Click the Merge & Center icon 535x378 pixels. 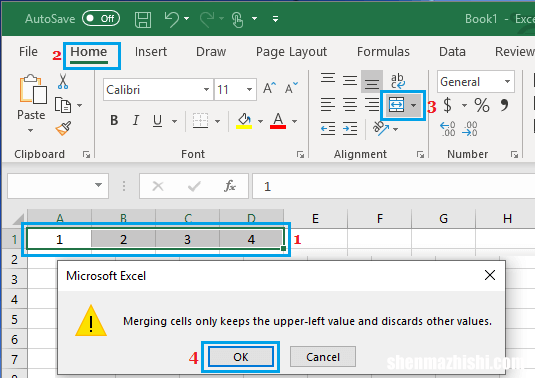[x=396, y=105]
